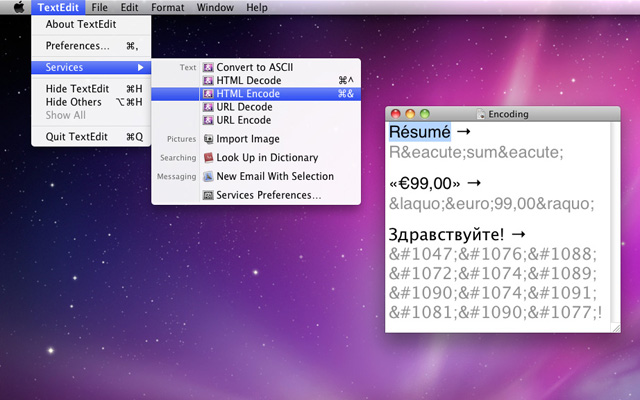Click the line starting with &#1047;
This screenshot has height=400, width=640.
tap(493, 254)
